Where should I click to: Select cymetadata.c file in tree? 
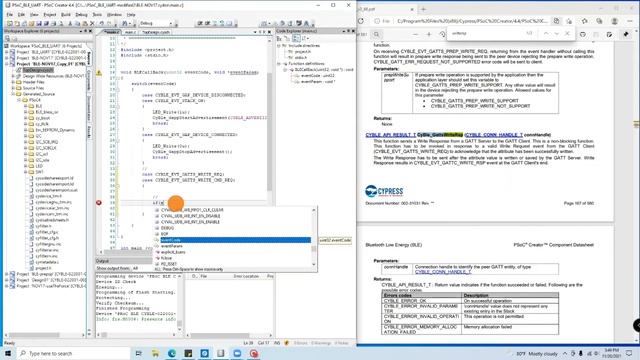(x=47, y=262)
